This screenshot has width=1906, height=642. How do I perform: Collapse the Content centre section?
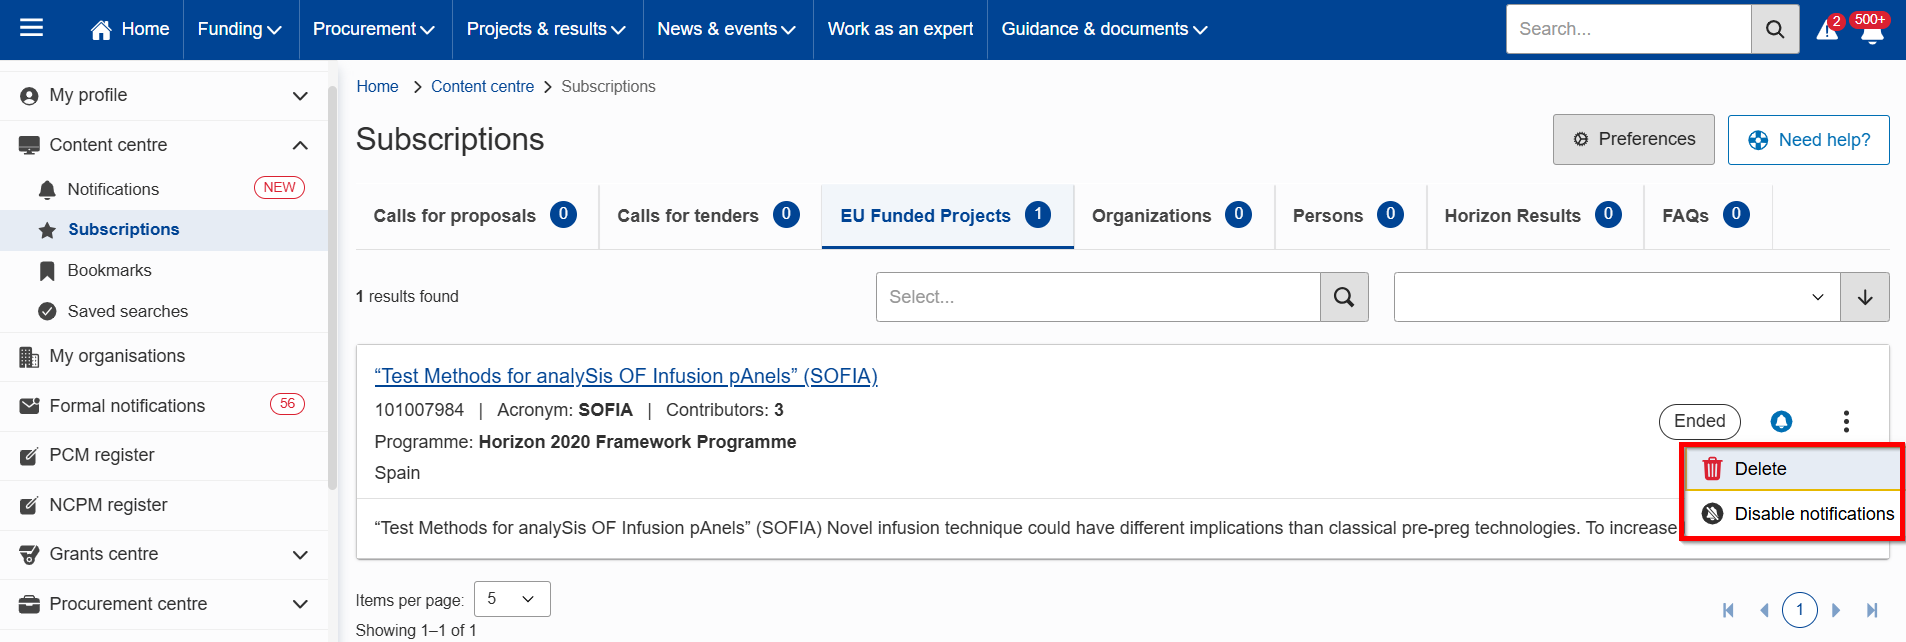pyautogui.click(x=300, y=146)
